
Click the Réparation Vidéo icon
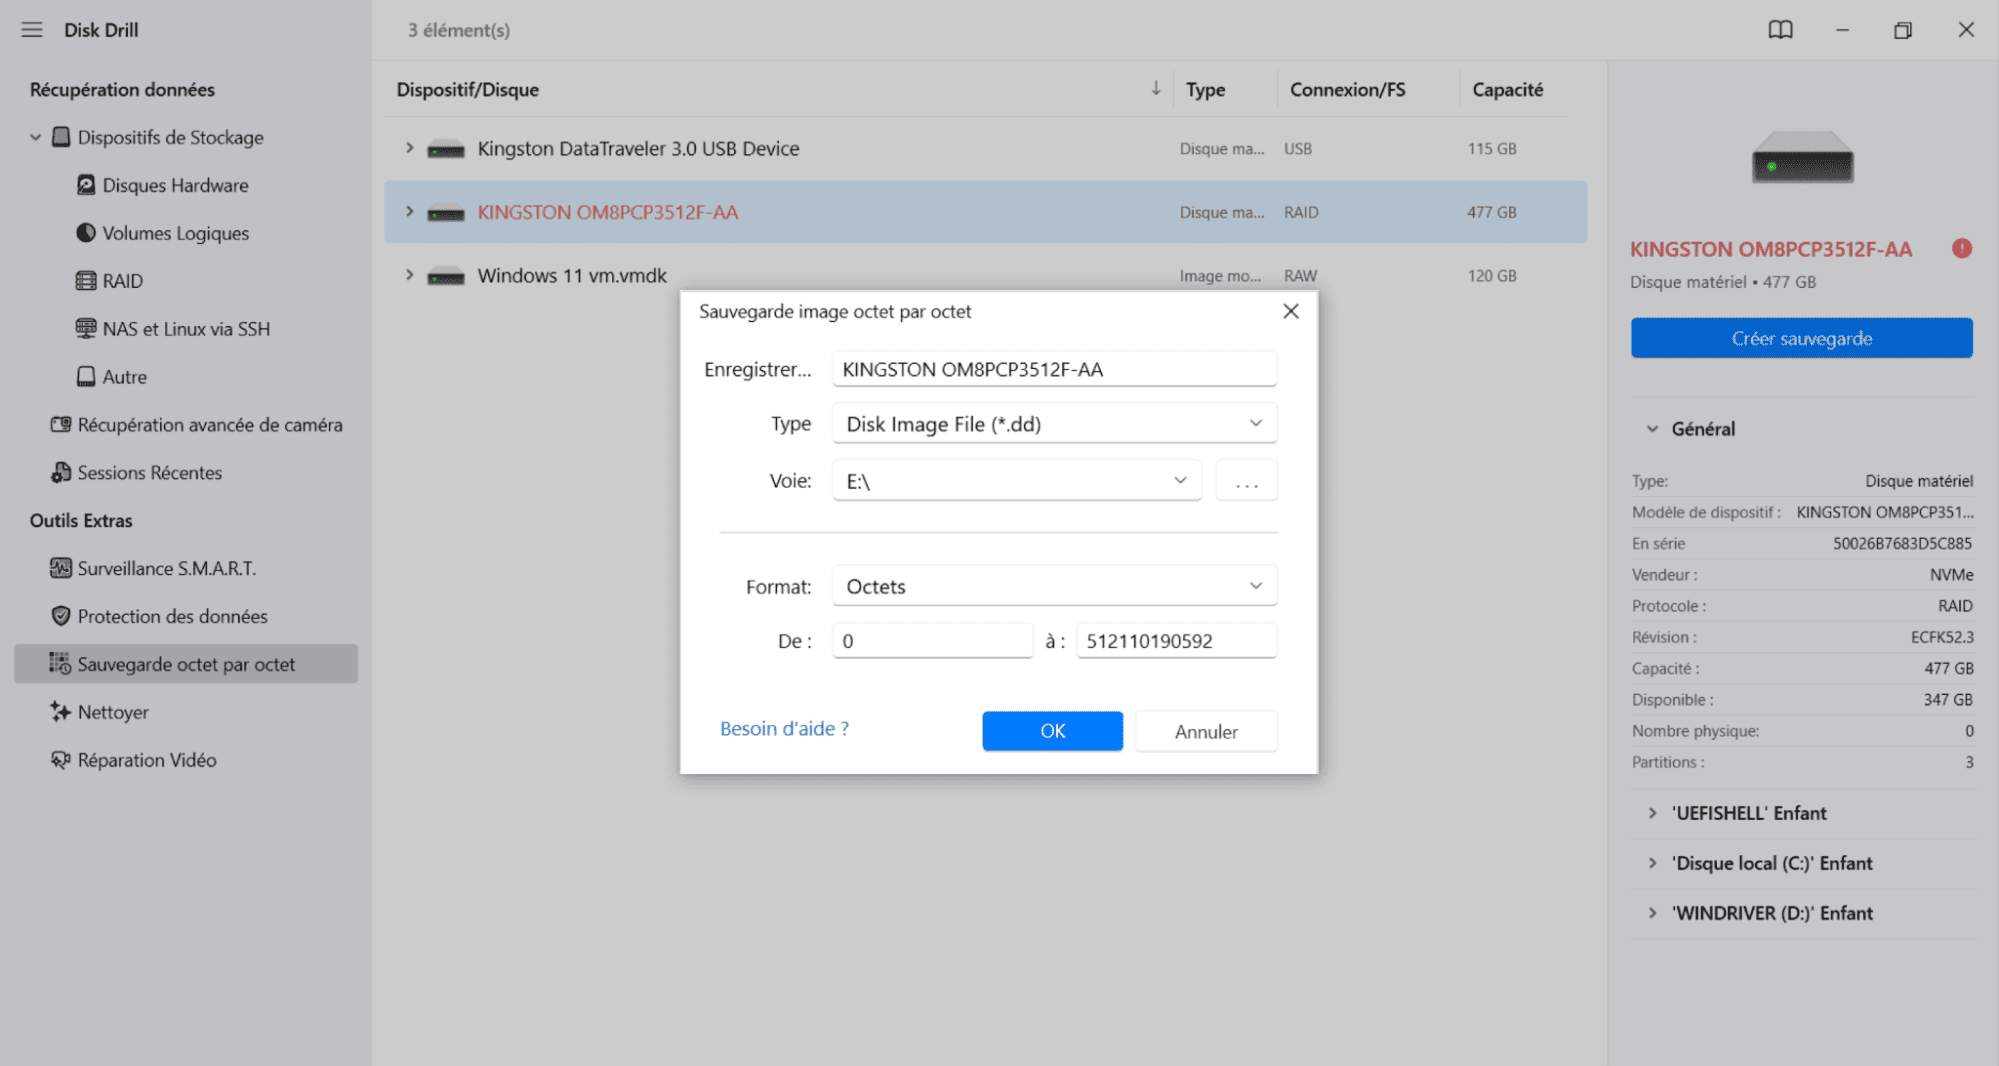(61, 760)
